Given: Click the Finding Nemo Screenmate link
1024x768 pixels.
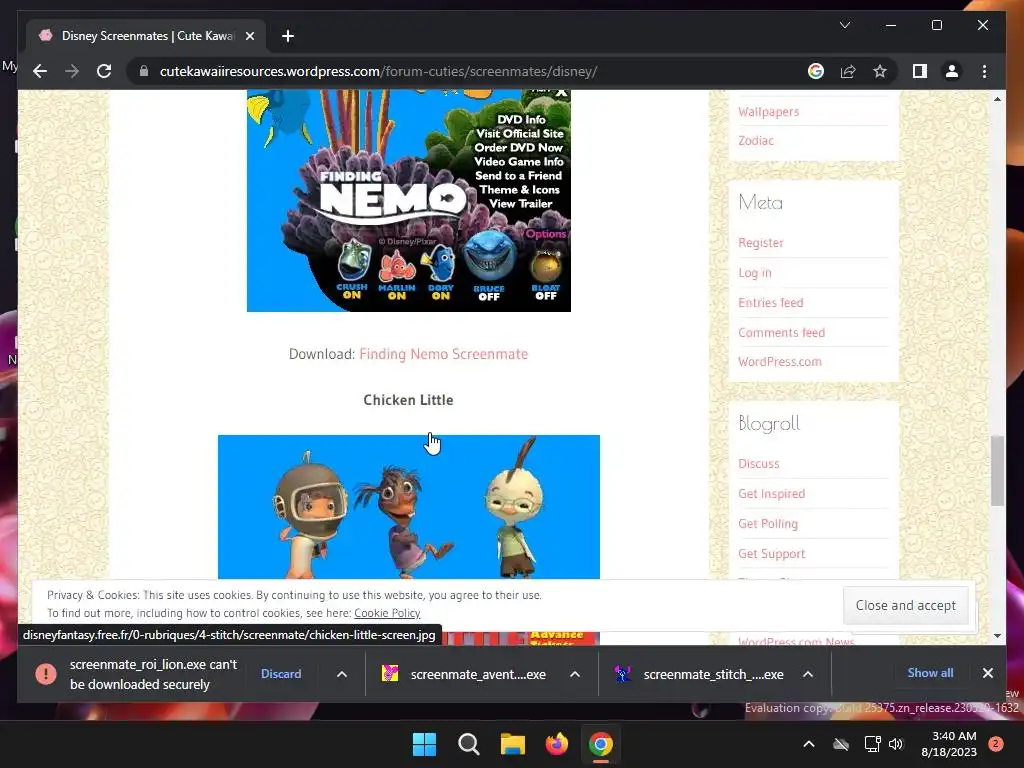Looking at the screenshot, I should coord(443,354).
